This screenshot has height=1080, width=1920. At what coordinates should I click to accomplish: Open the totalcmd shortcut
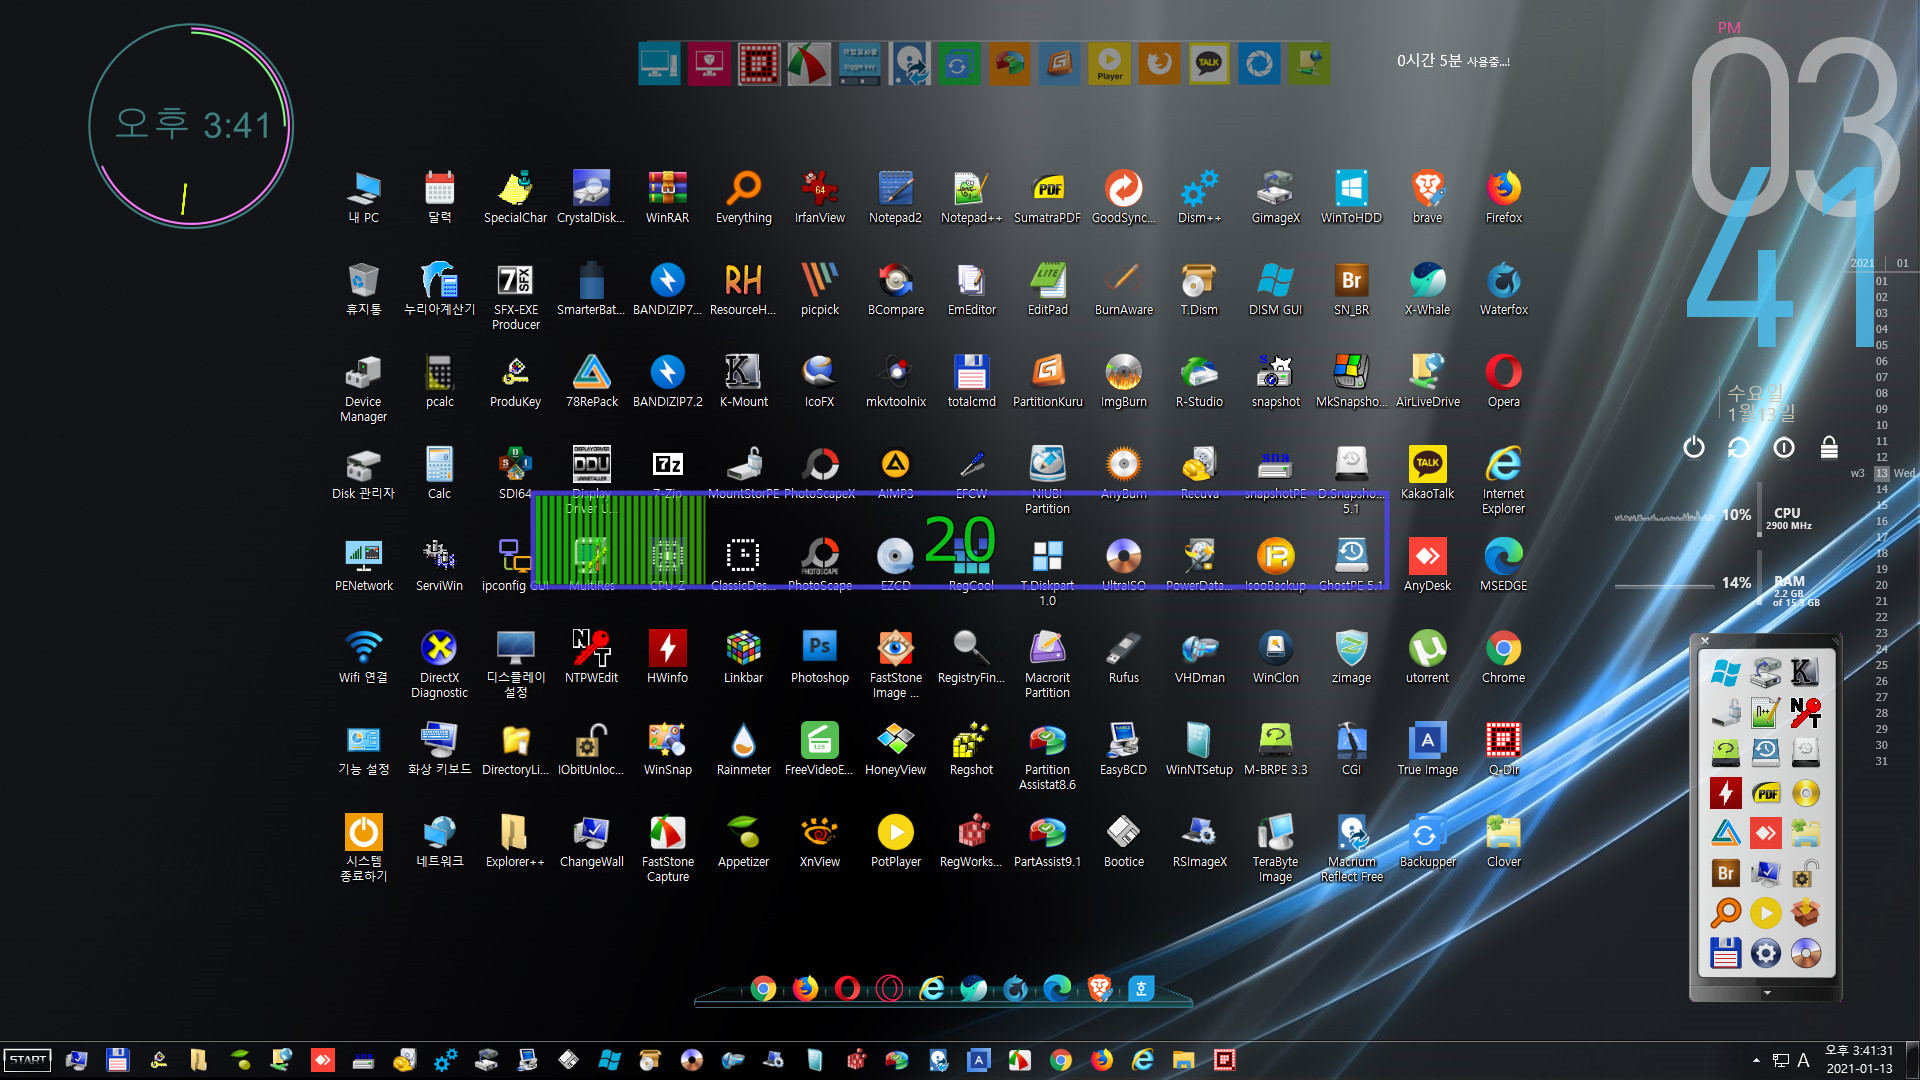[971, 380]
